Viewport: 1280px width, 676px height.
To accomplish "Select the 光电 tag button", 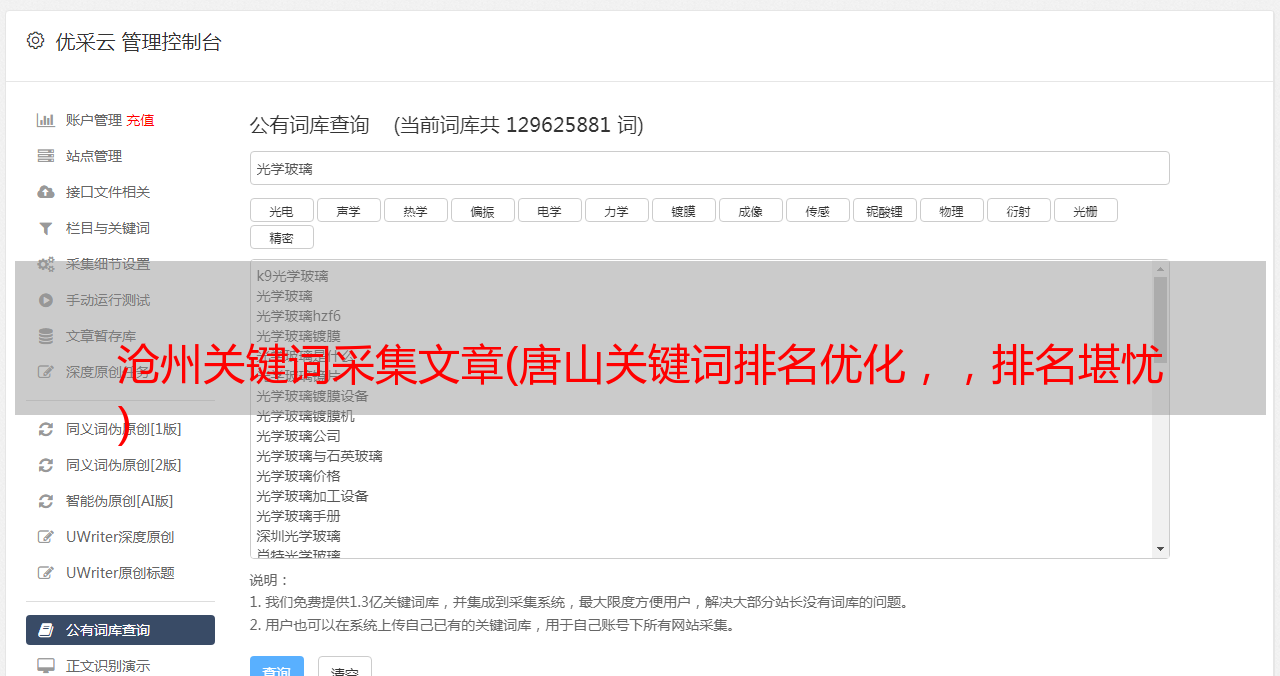I will click(x=281, y=210).
